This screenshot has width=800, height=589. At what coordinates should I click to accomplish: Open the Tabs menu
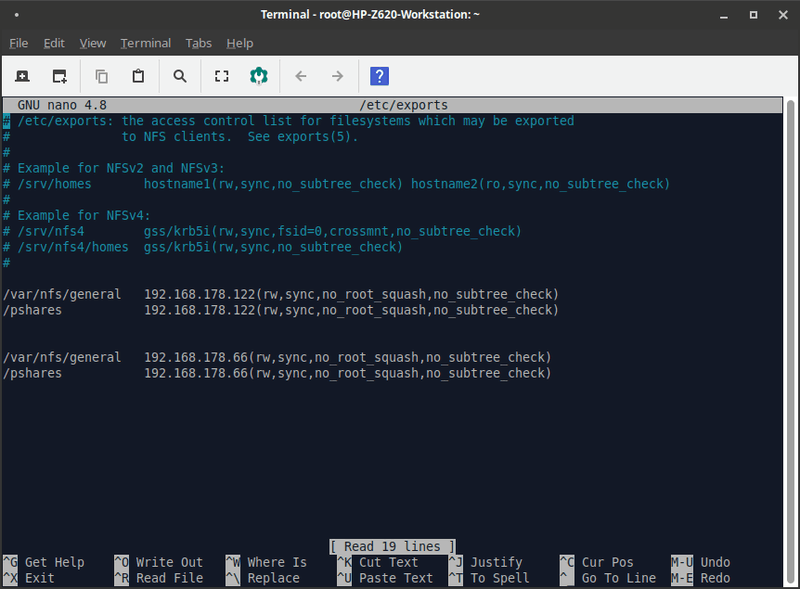(198, 43)
